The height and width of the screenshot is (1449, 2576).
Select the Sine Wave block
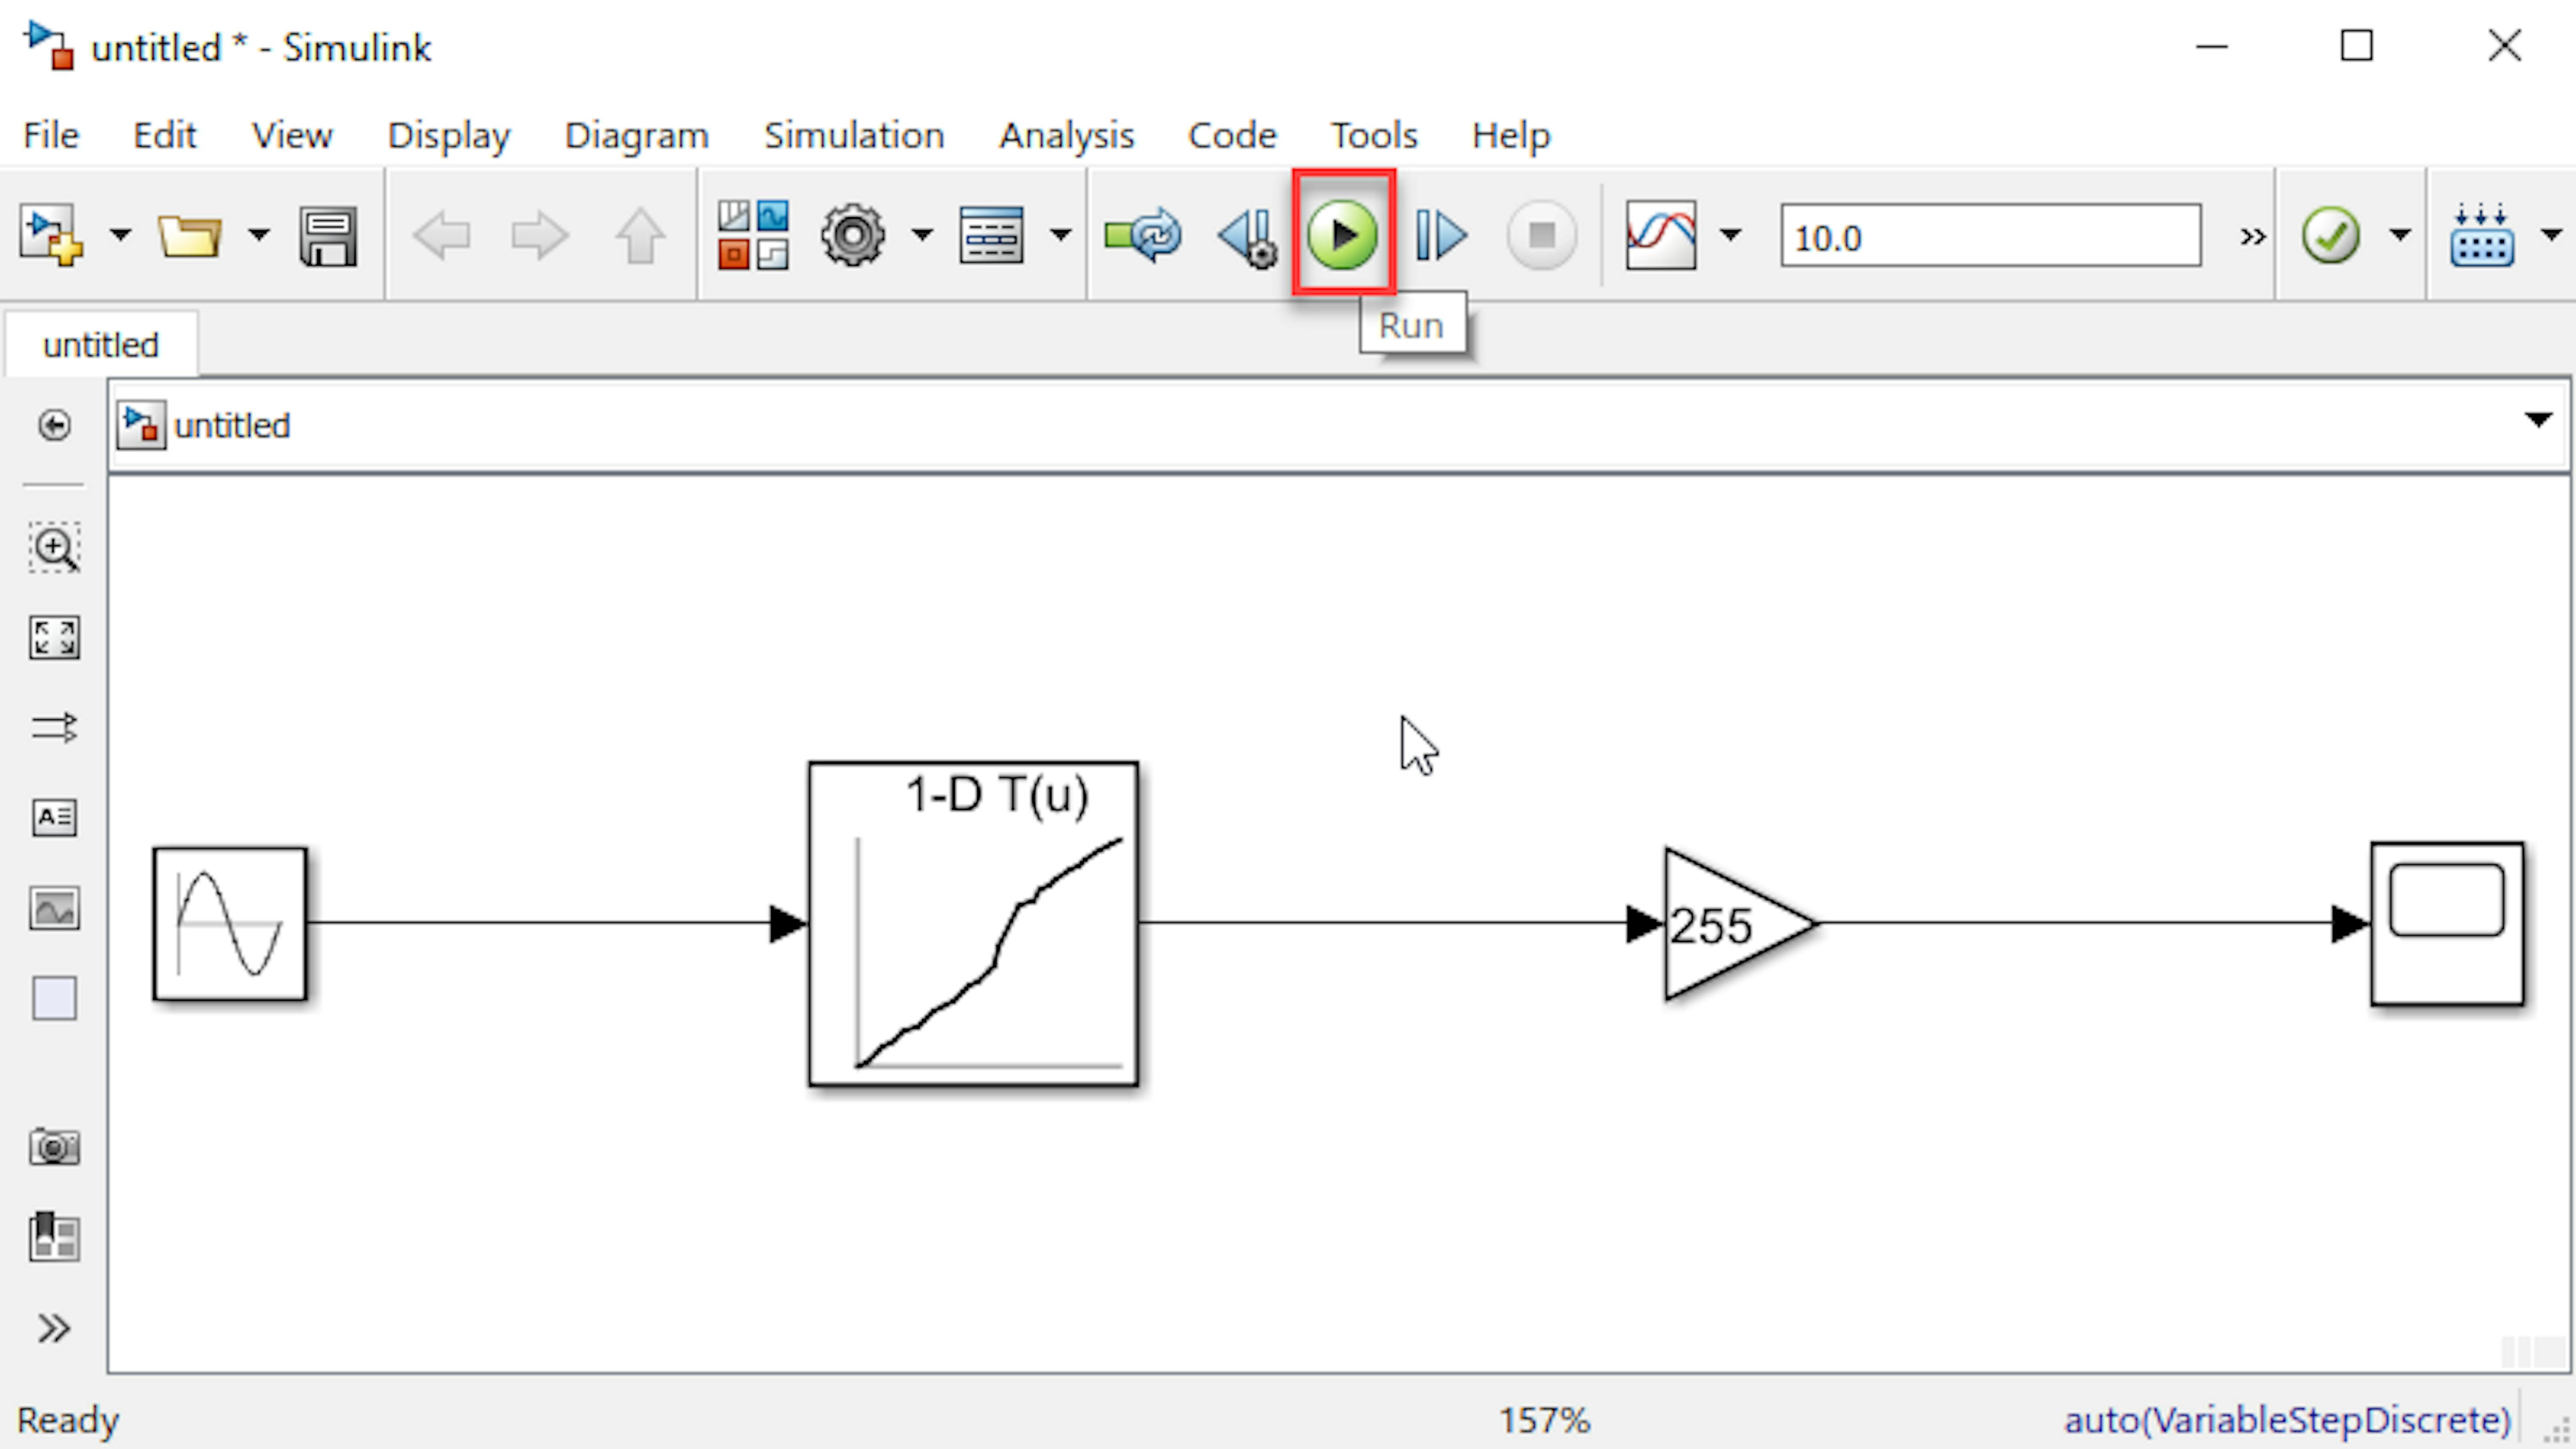coord(230,923)
